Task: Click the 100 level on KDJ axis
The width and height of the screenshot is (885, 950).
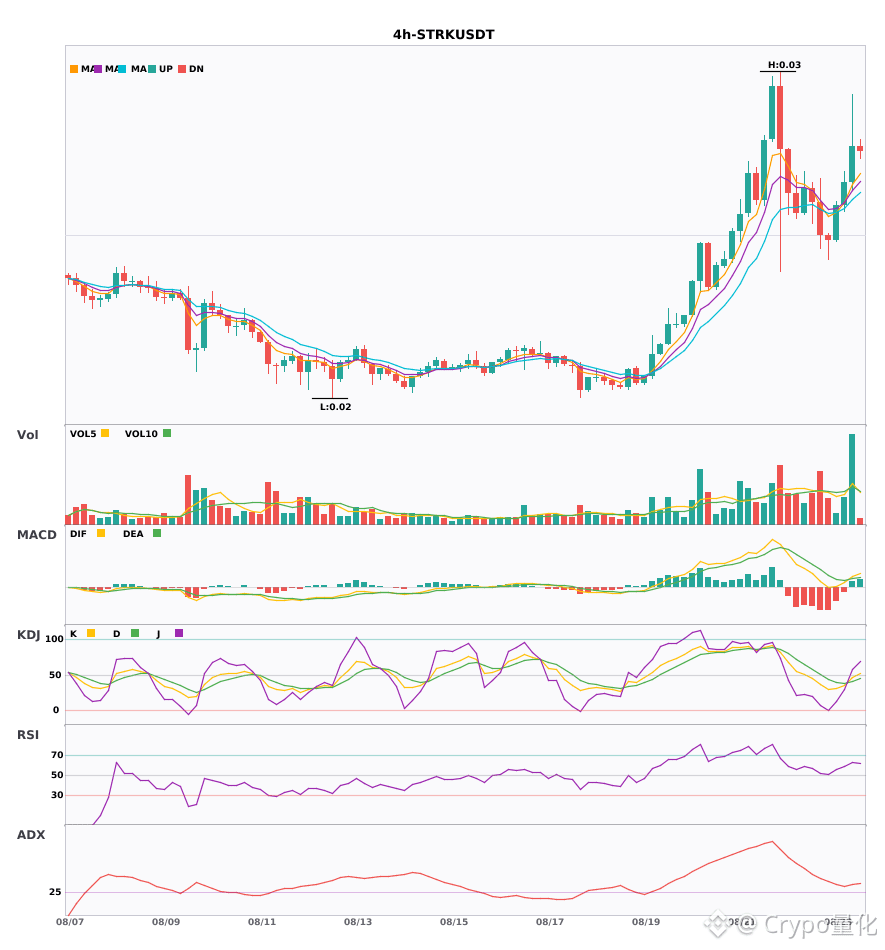Action: click(x=54, y=639)
